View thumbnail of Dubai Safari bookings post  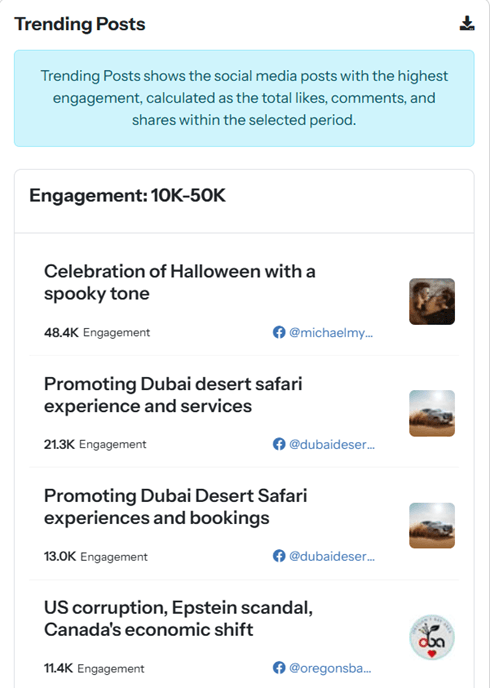click(432, 525)
